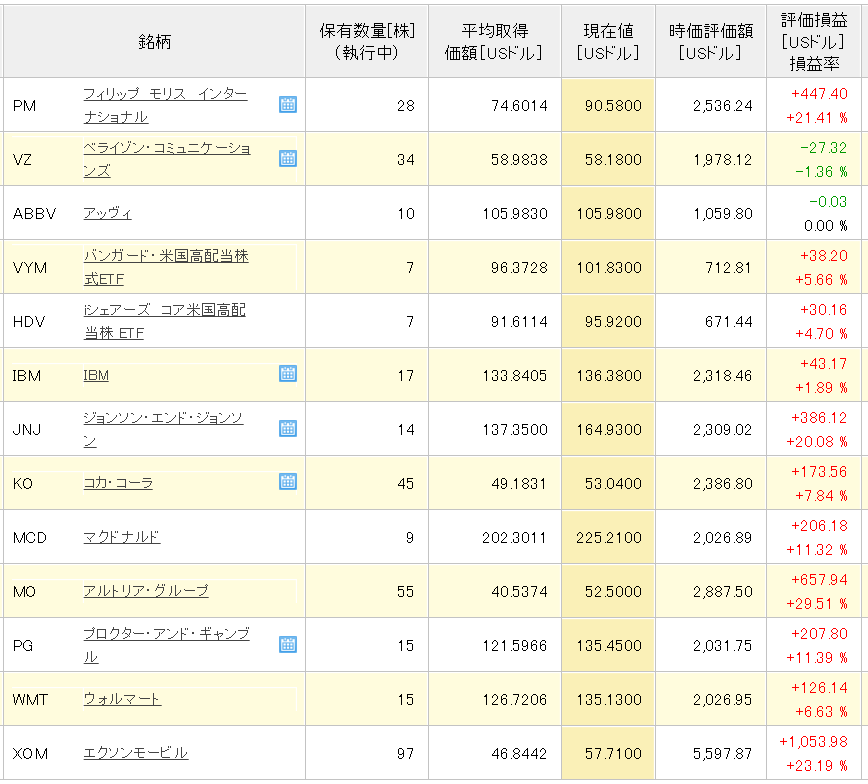Open フィリップ モリス インターナショナル stock link
Image resolution: width=868 pixels, height=784 pixels.
point(165,105)
